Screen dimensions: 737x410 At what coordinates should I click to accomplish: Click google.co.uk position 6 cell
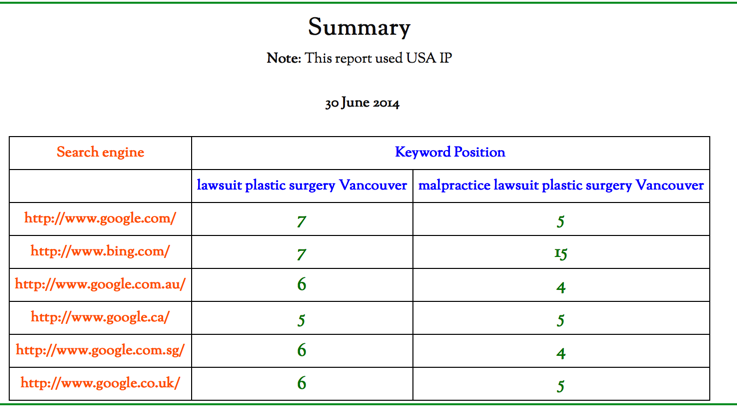click(301, 384)
